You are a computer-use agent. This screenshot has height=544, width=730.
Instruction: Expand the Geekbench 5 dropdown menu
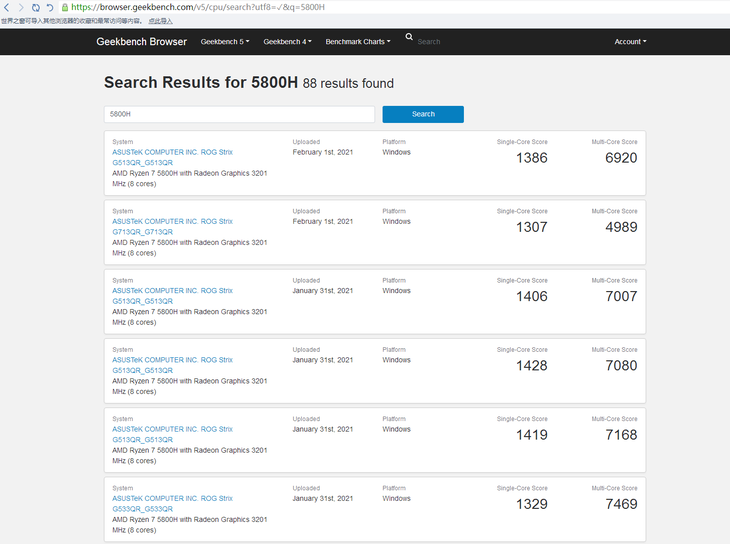(226, 42)
